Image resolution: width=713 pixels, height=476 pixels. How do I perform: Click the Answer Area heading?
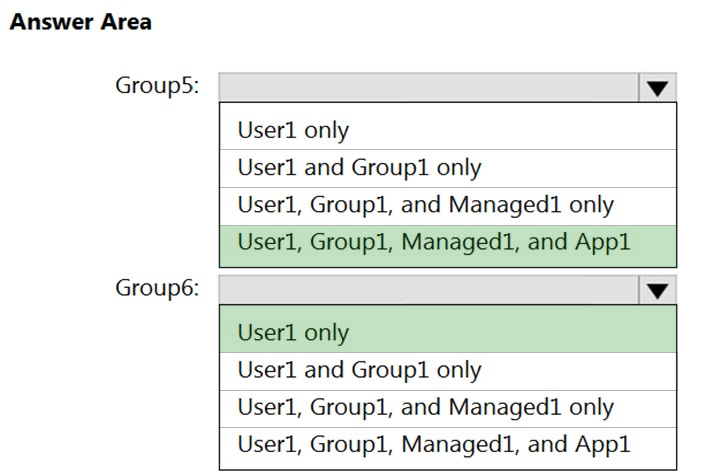pyautogui.click(x=80, y=22)
